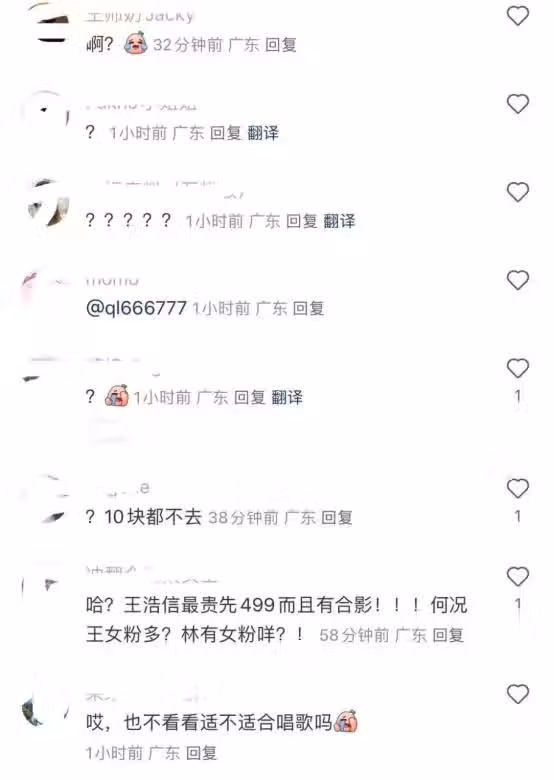Reply to the "10块都不去" comment

pos(337,518)
